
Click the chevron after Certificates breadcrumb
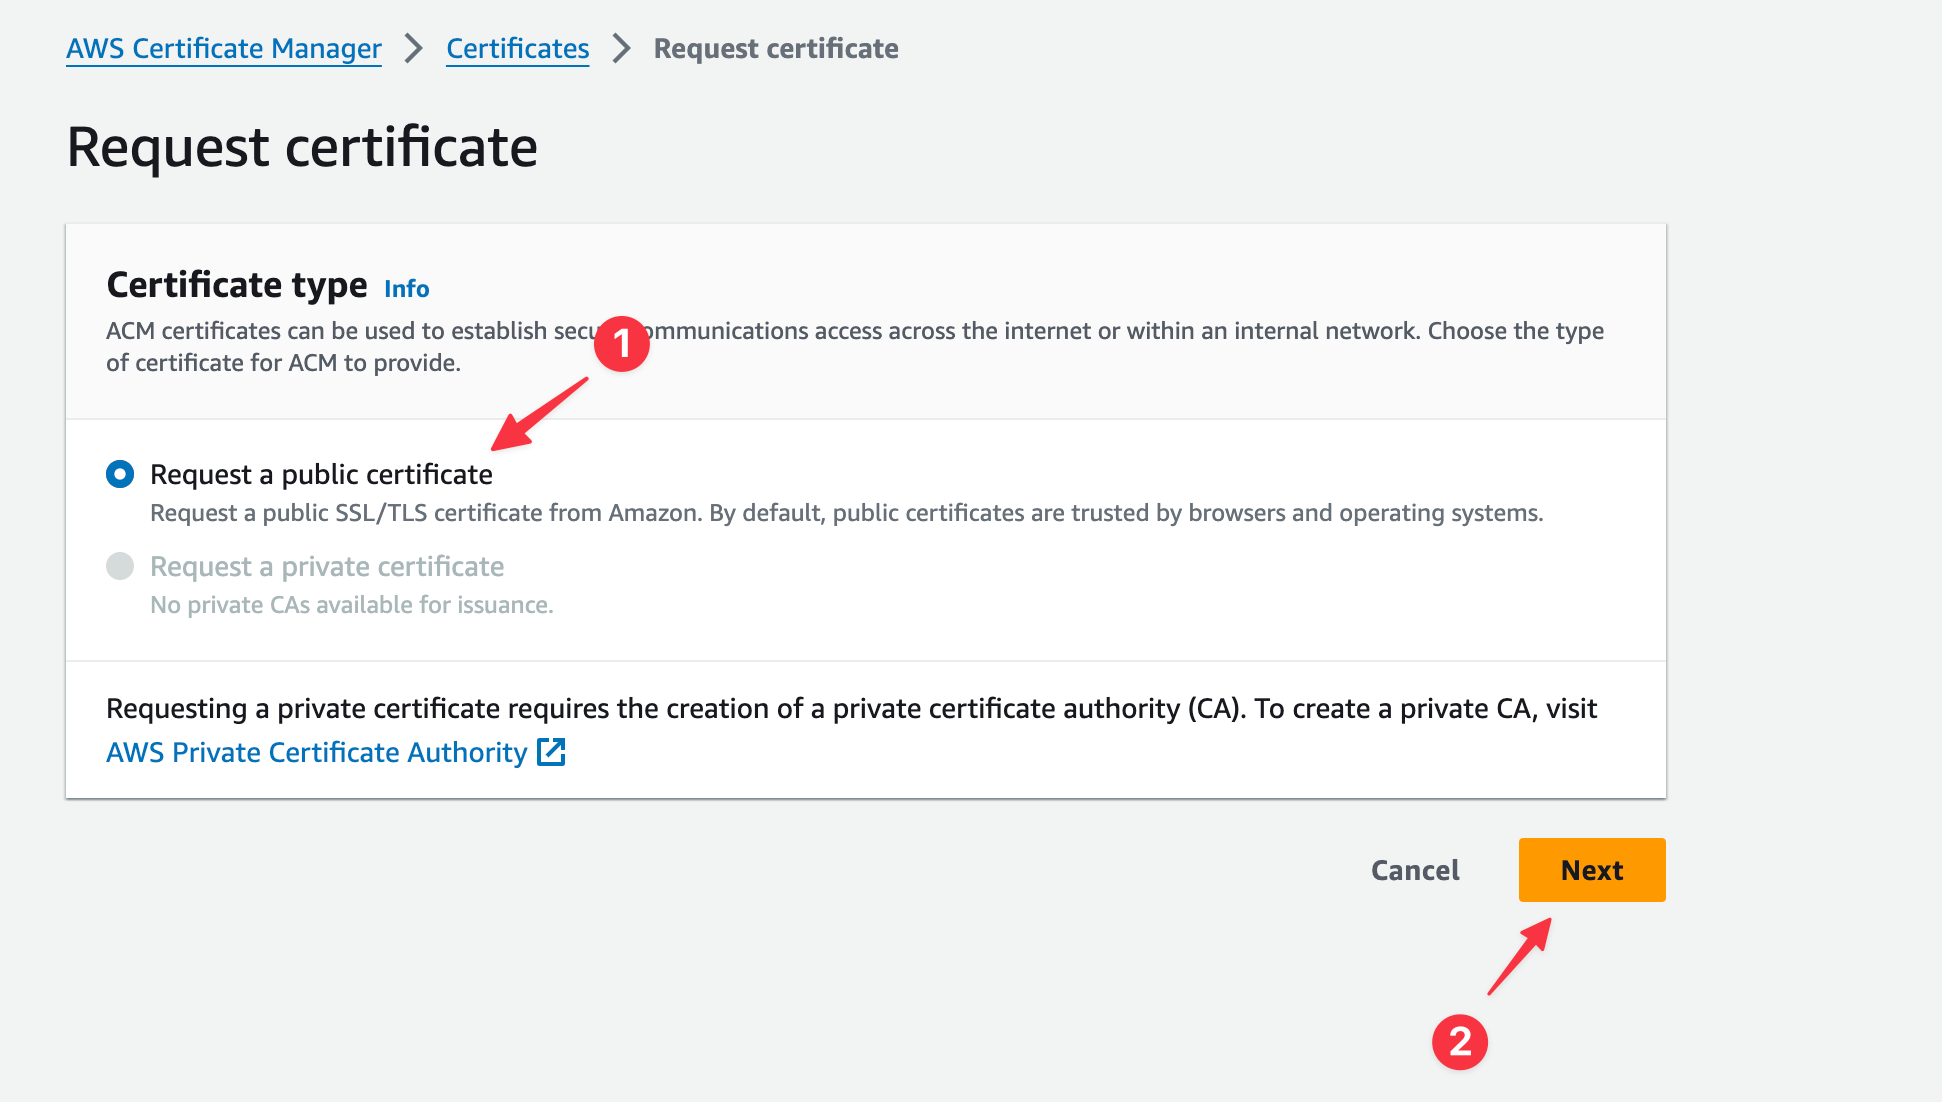pyautogui.click(x=621, y=48)
